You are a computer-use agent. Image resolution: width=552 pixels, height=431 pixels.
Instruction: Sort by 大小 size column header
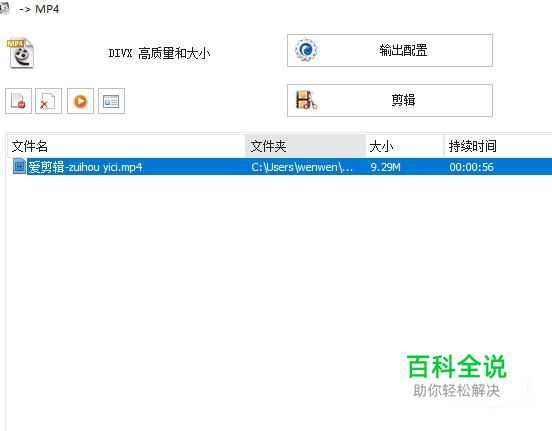click(405, 146)
